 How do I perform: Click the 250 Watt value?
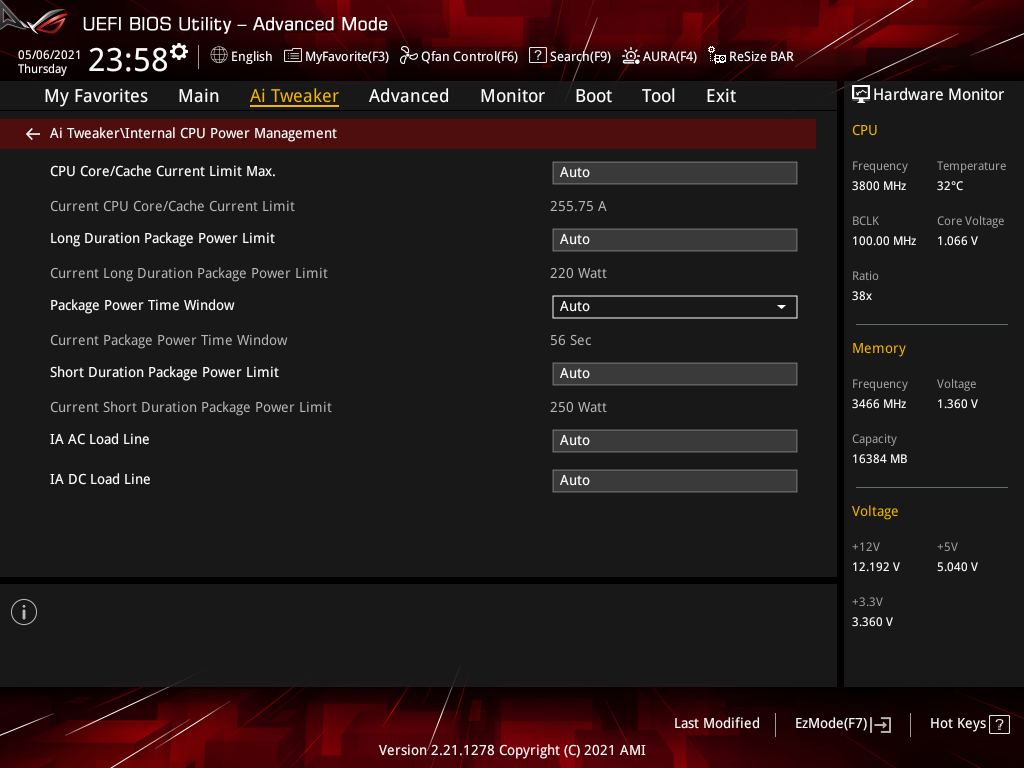point(578,407)
